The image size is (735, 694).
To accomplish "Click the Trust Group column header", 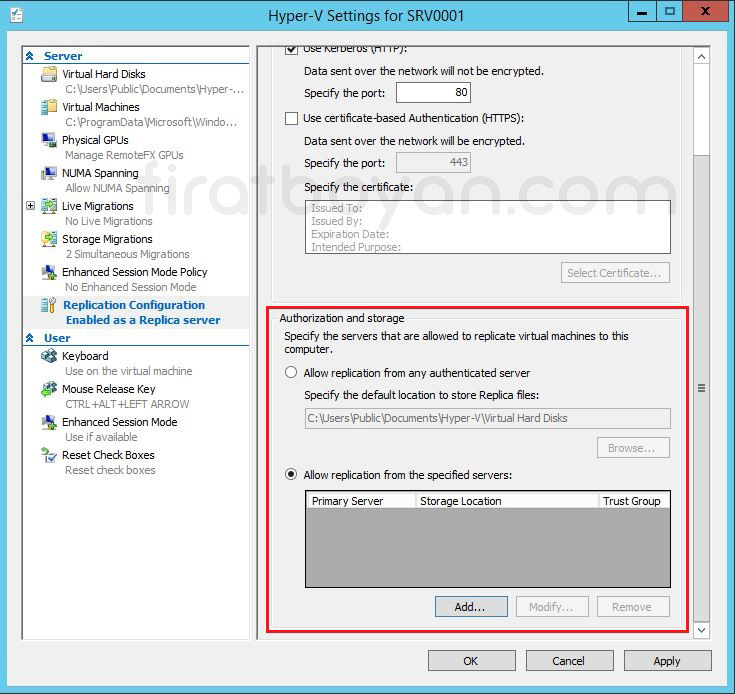I will [634, 501].
